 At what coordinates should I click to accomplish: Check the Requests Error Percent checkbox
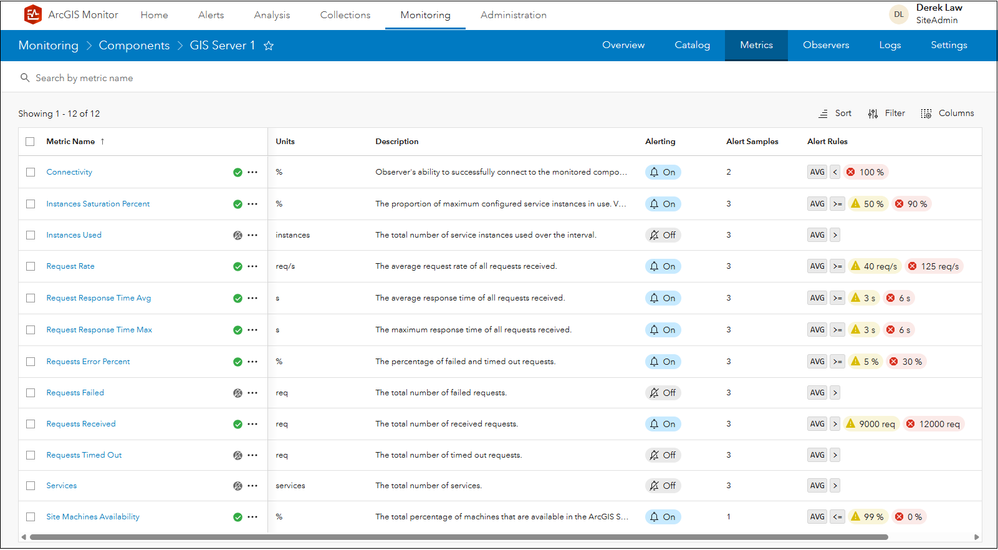coord(30,362)
